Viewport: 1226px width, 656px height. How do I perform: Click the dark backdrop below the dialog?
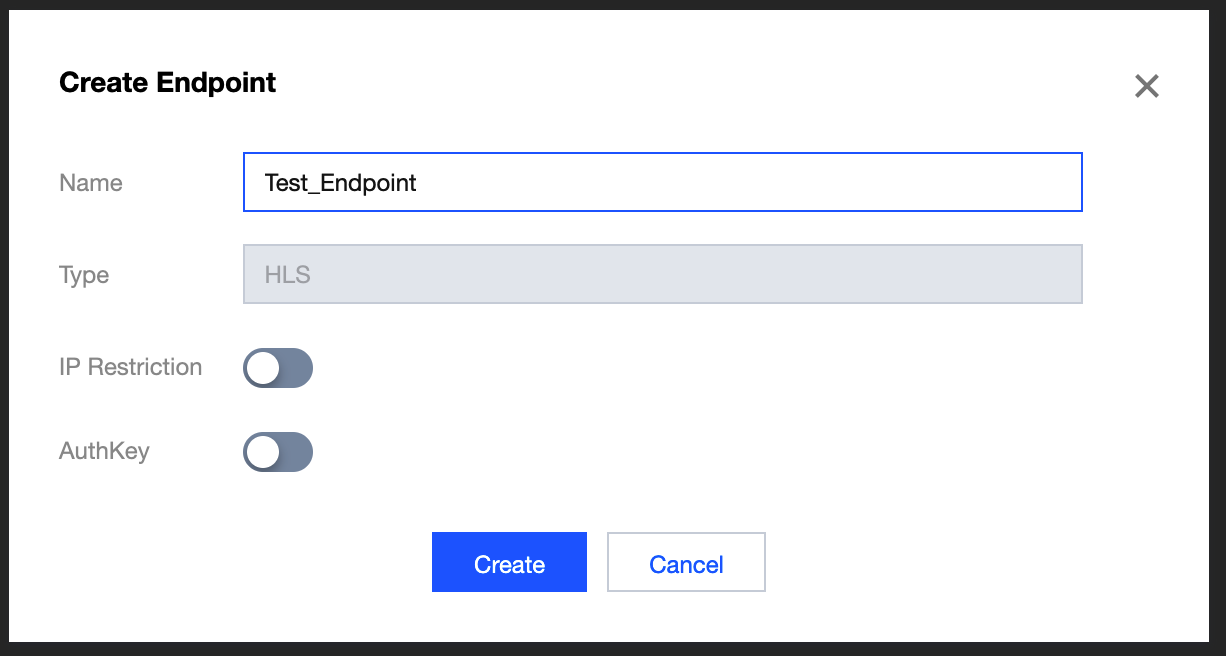pyautogui.click(x=613, y=649)
